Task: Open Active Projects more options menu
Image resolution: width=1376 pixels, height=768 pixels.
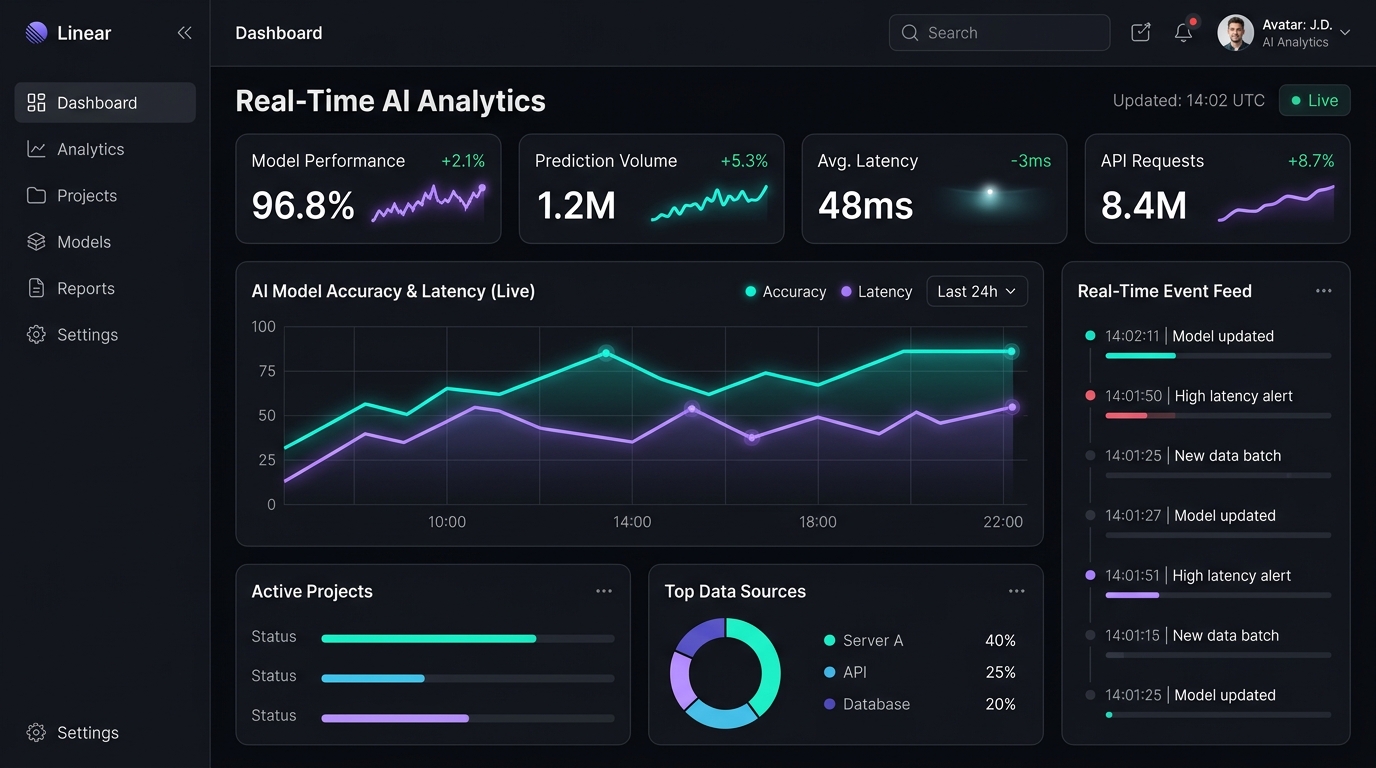Action: tap(604, 591)
